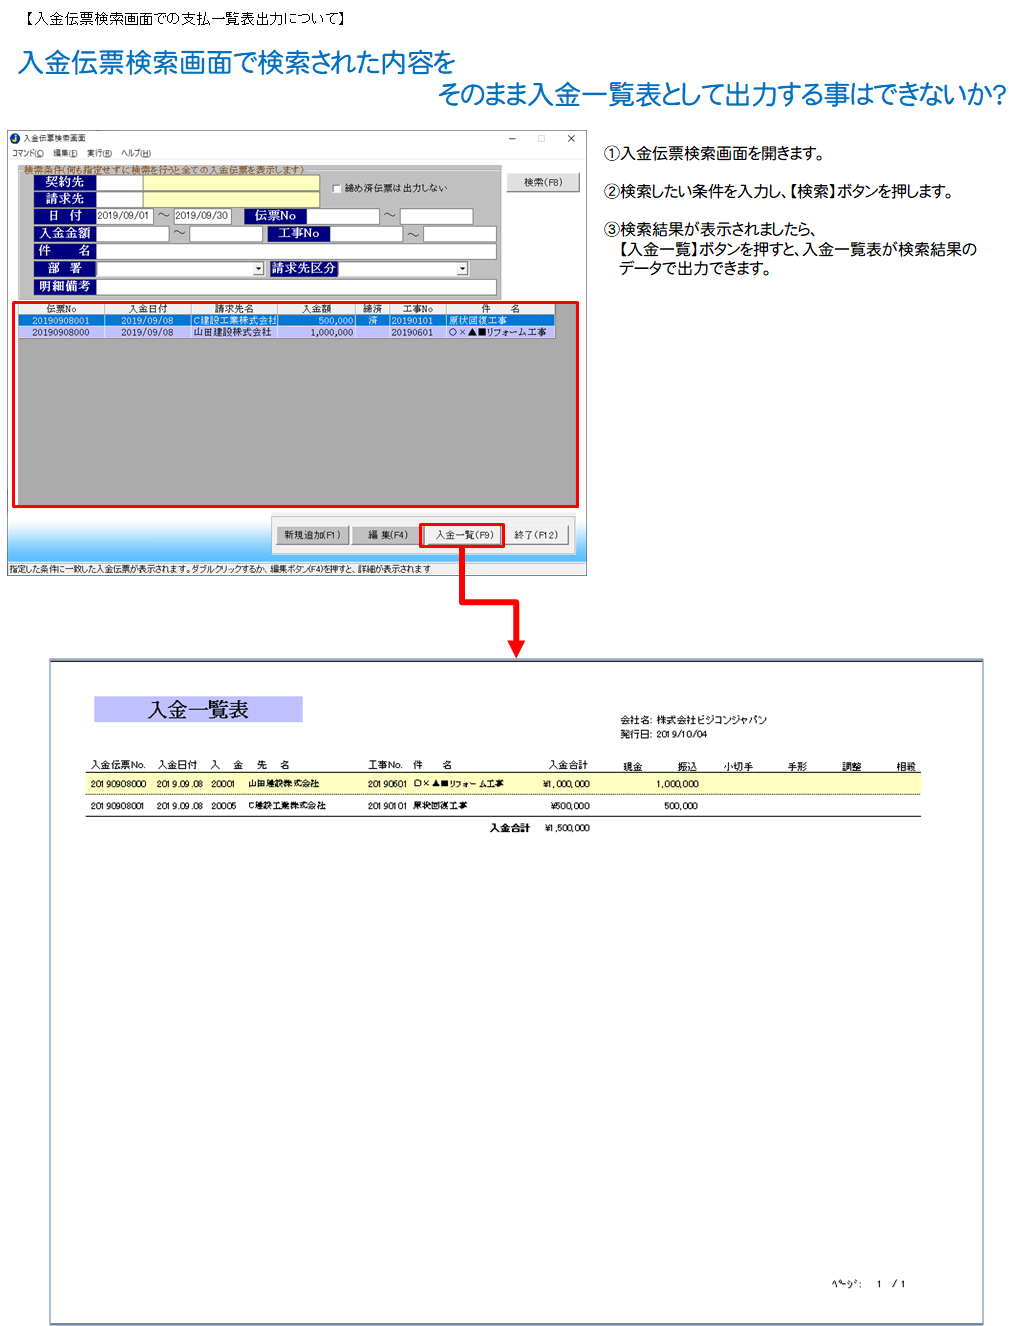Open the 編集 menu
1023x1326 pixels.
point(65,153)
